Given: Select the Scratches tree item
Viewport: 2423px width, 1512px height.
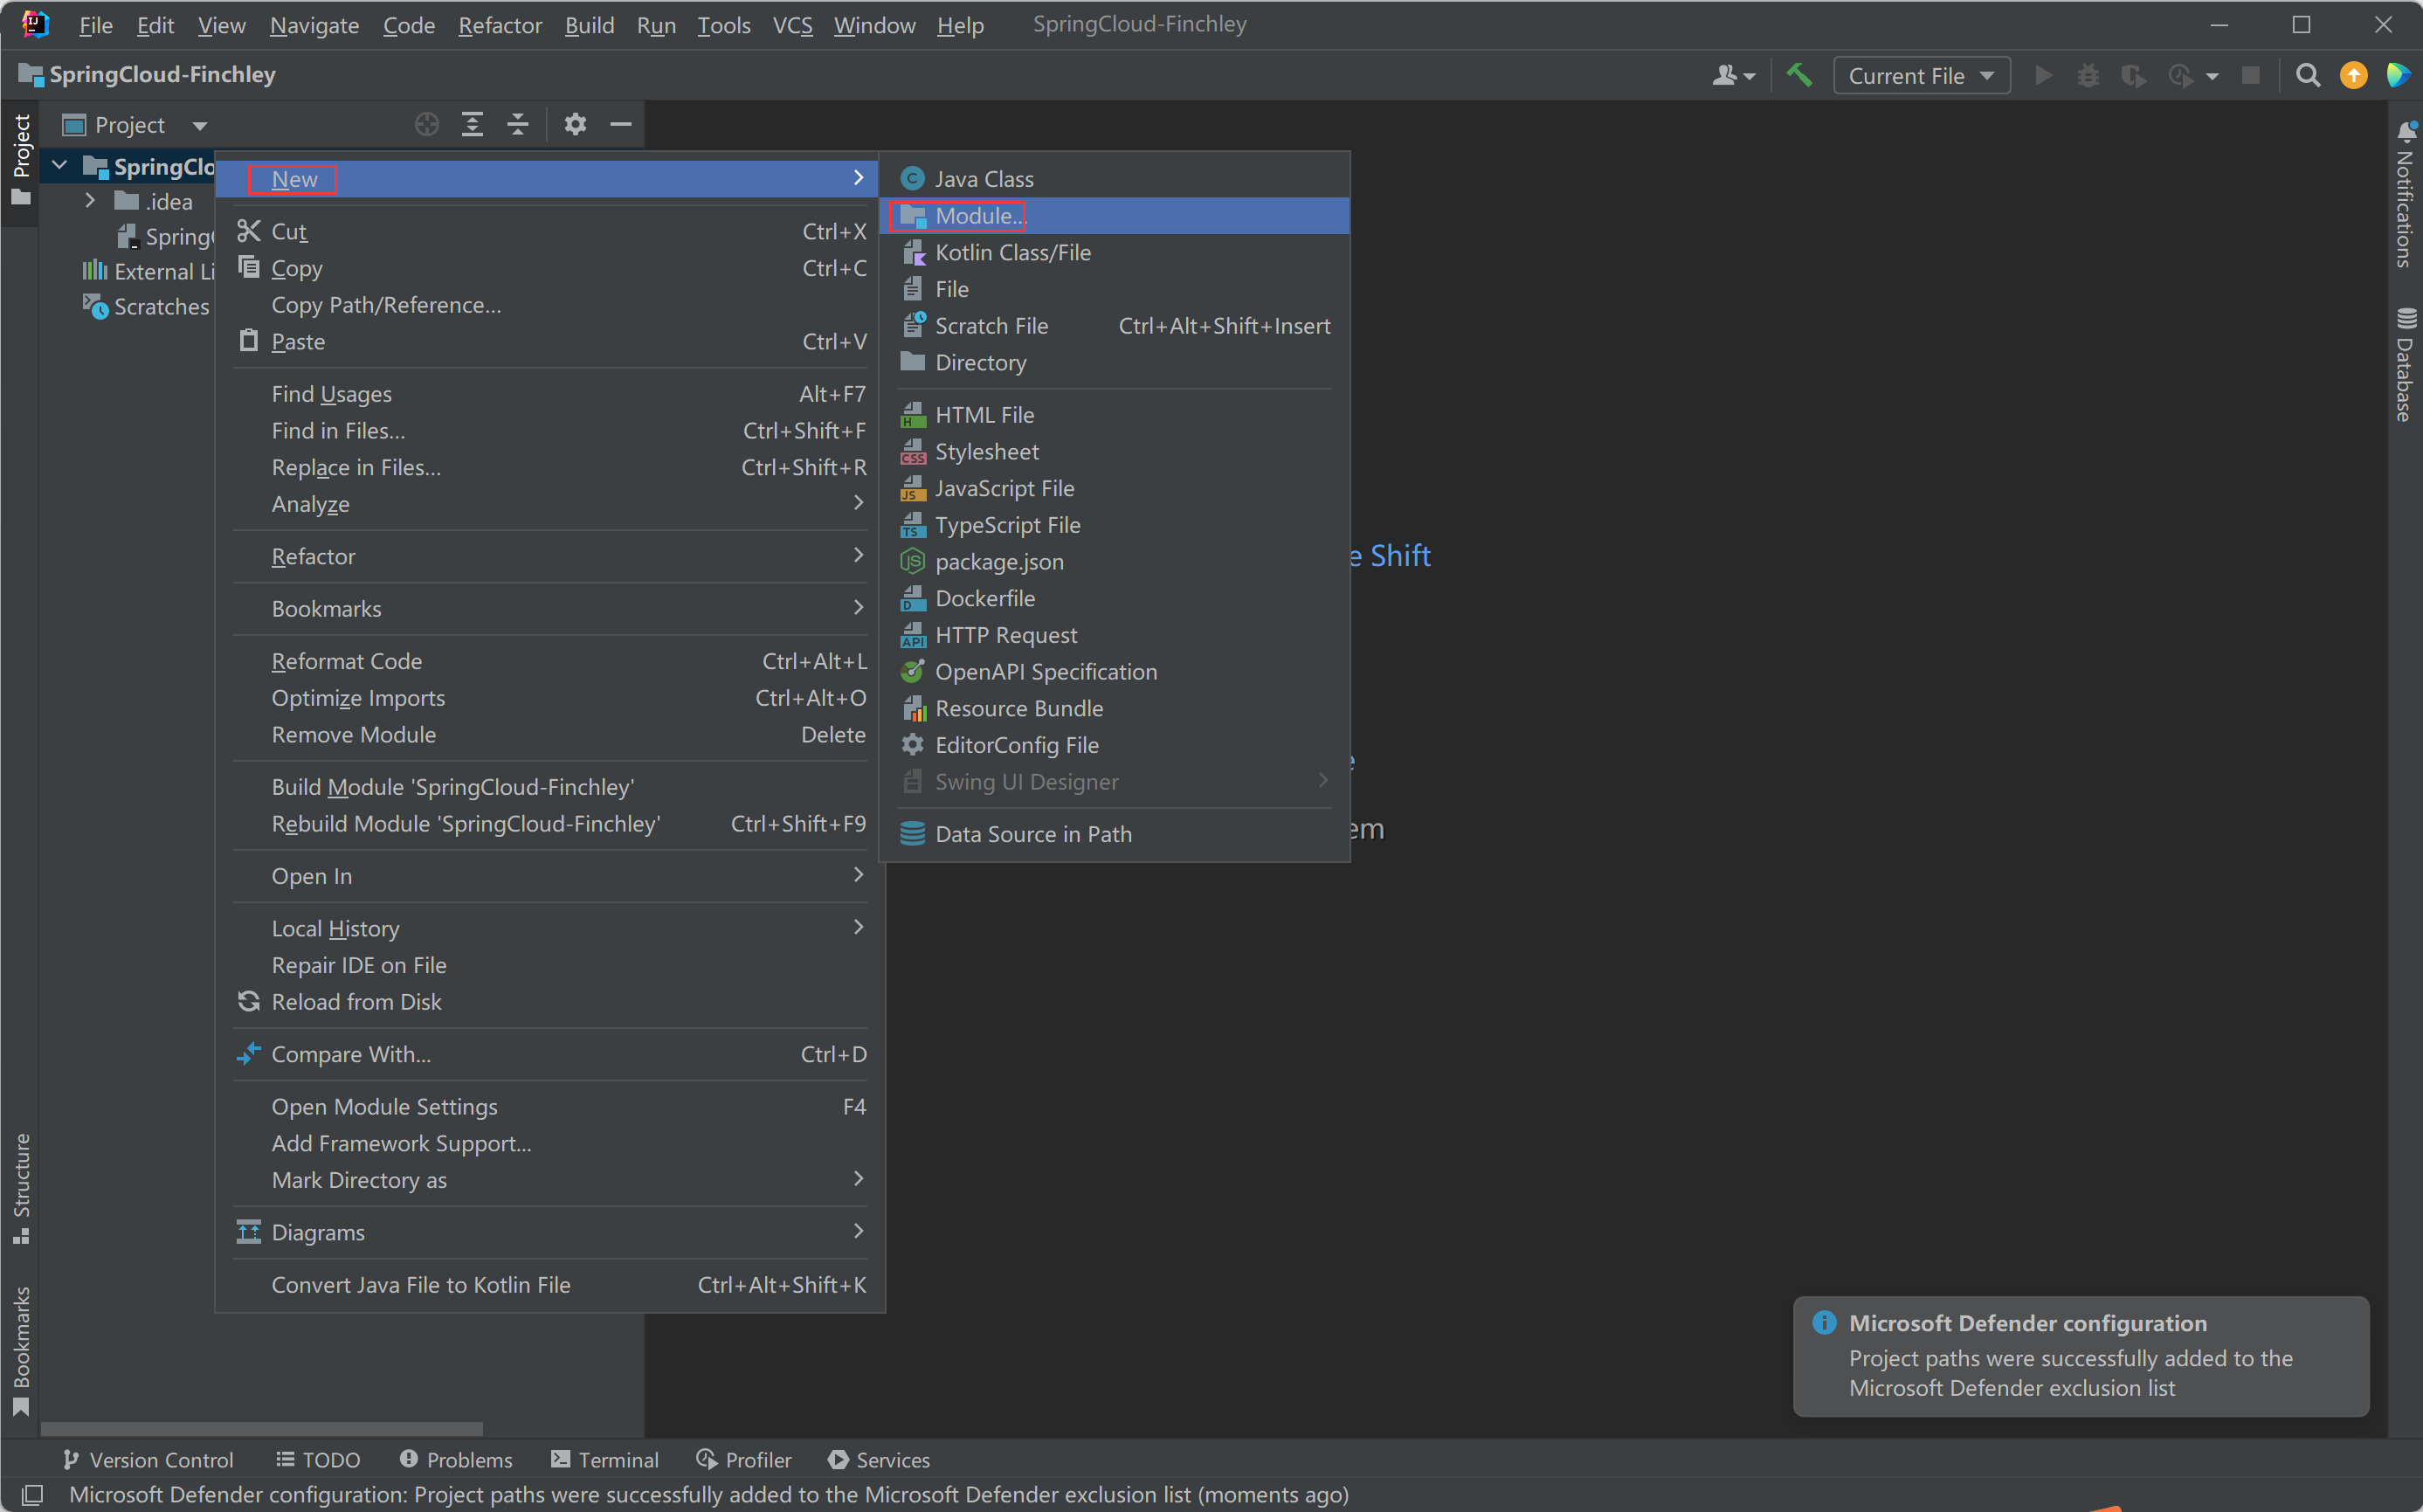Looking at the screenshot, I should (148, 307).
